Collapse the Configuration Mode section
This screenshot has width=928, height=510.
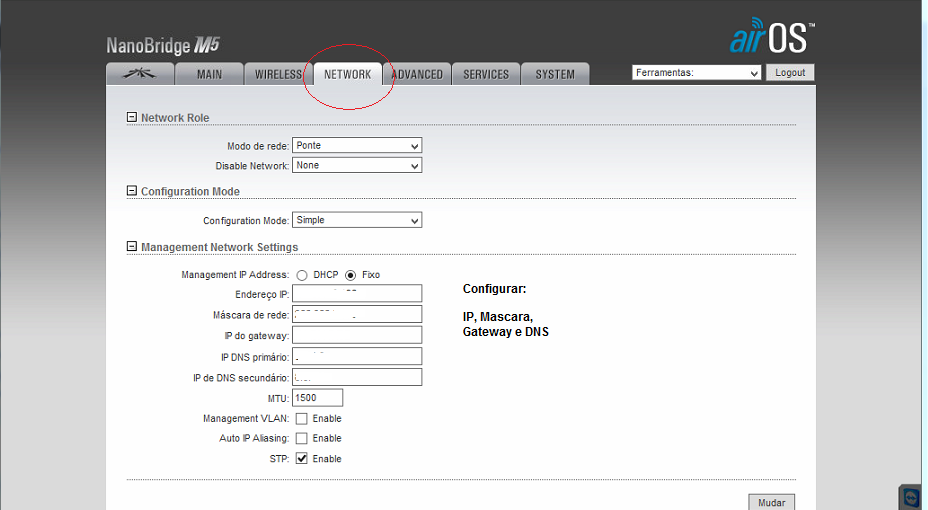point(131,191)
